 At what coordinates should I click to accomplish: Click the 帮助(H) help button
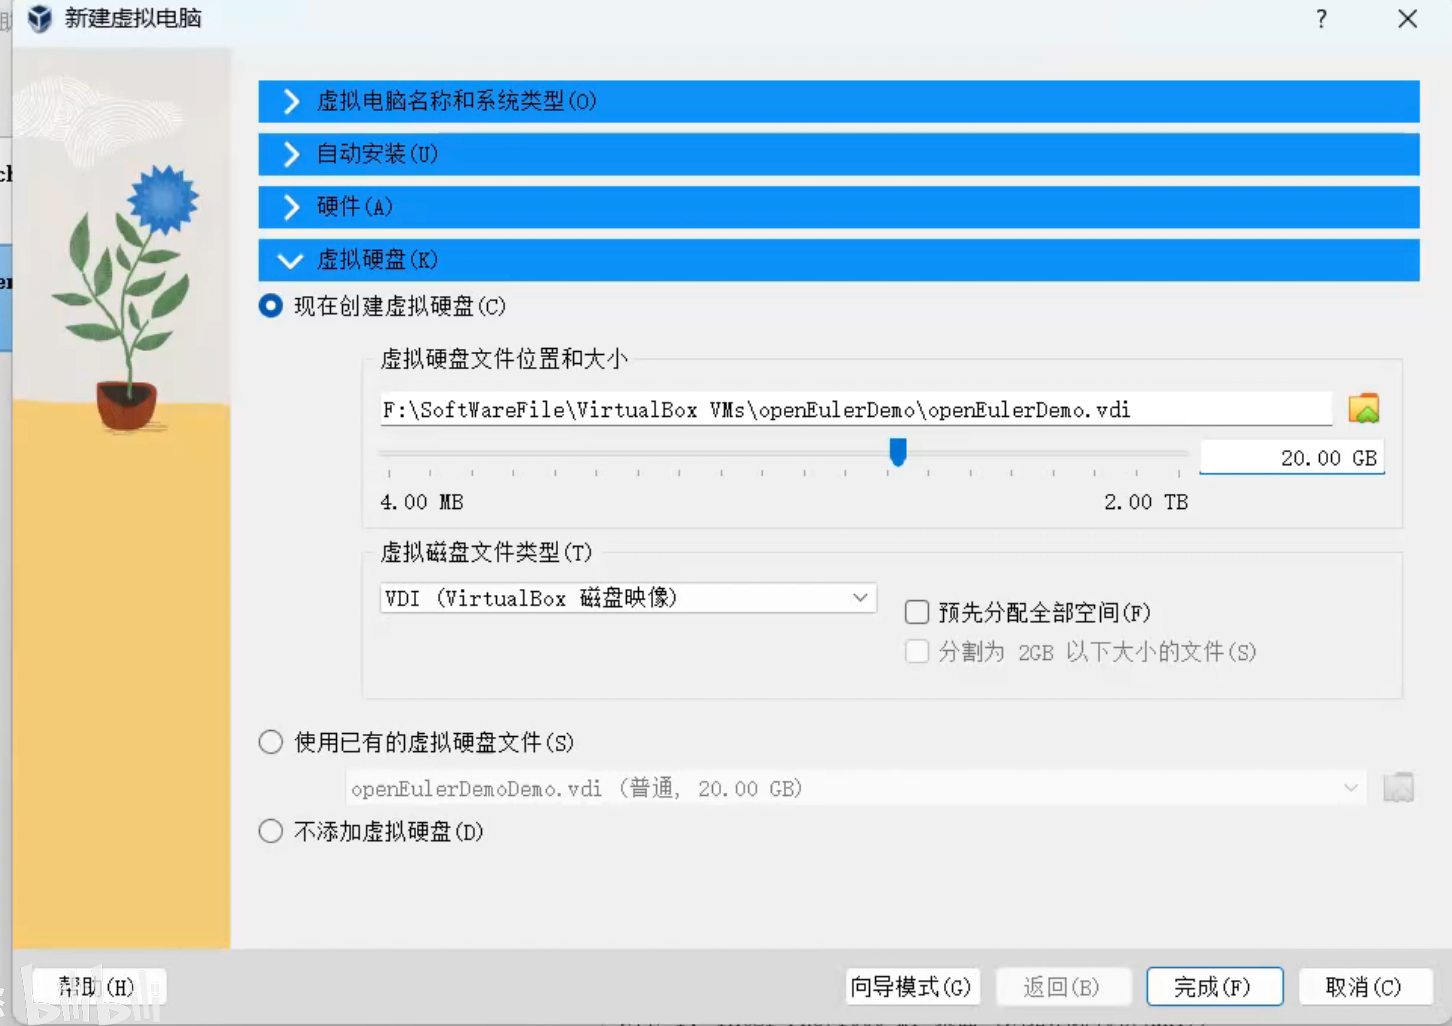(x=99, y=987)
